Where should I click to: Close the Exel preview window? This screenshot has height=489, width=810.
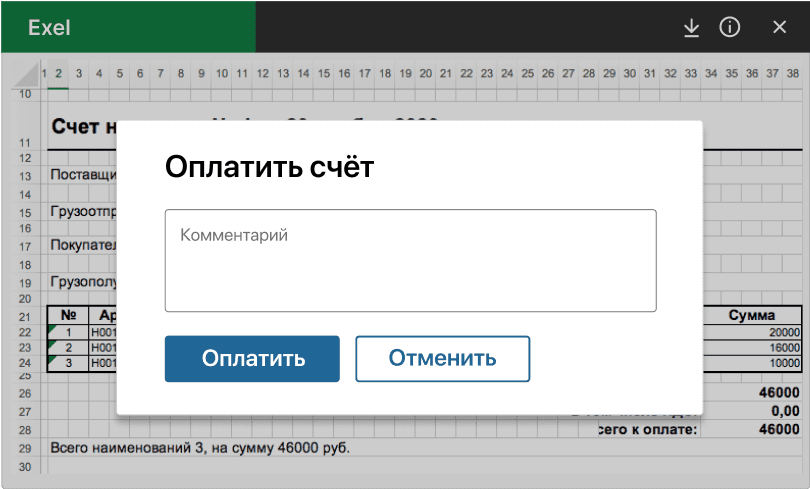779,27
